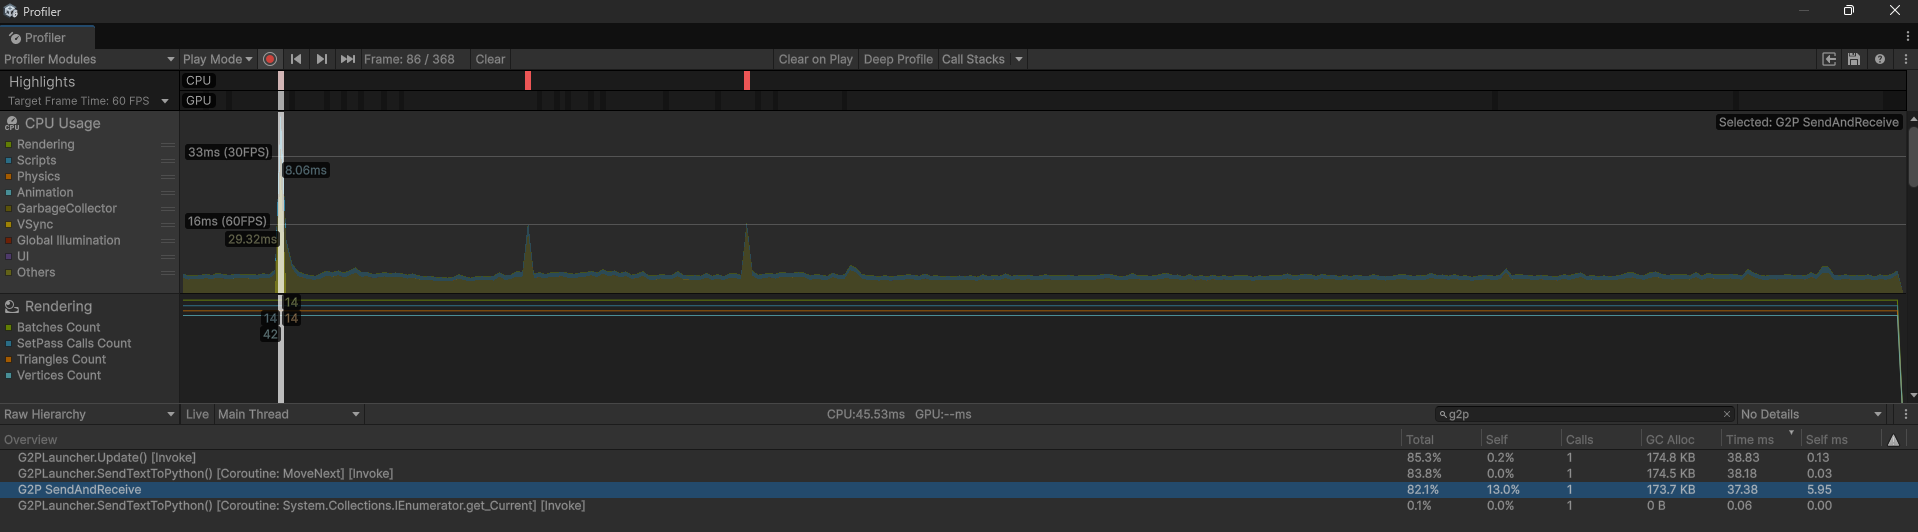Open the Play Mode target dropdown

pyautogui.click(x=218, y=59)
